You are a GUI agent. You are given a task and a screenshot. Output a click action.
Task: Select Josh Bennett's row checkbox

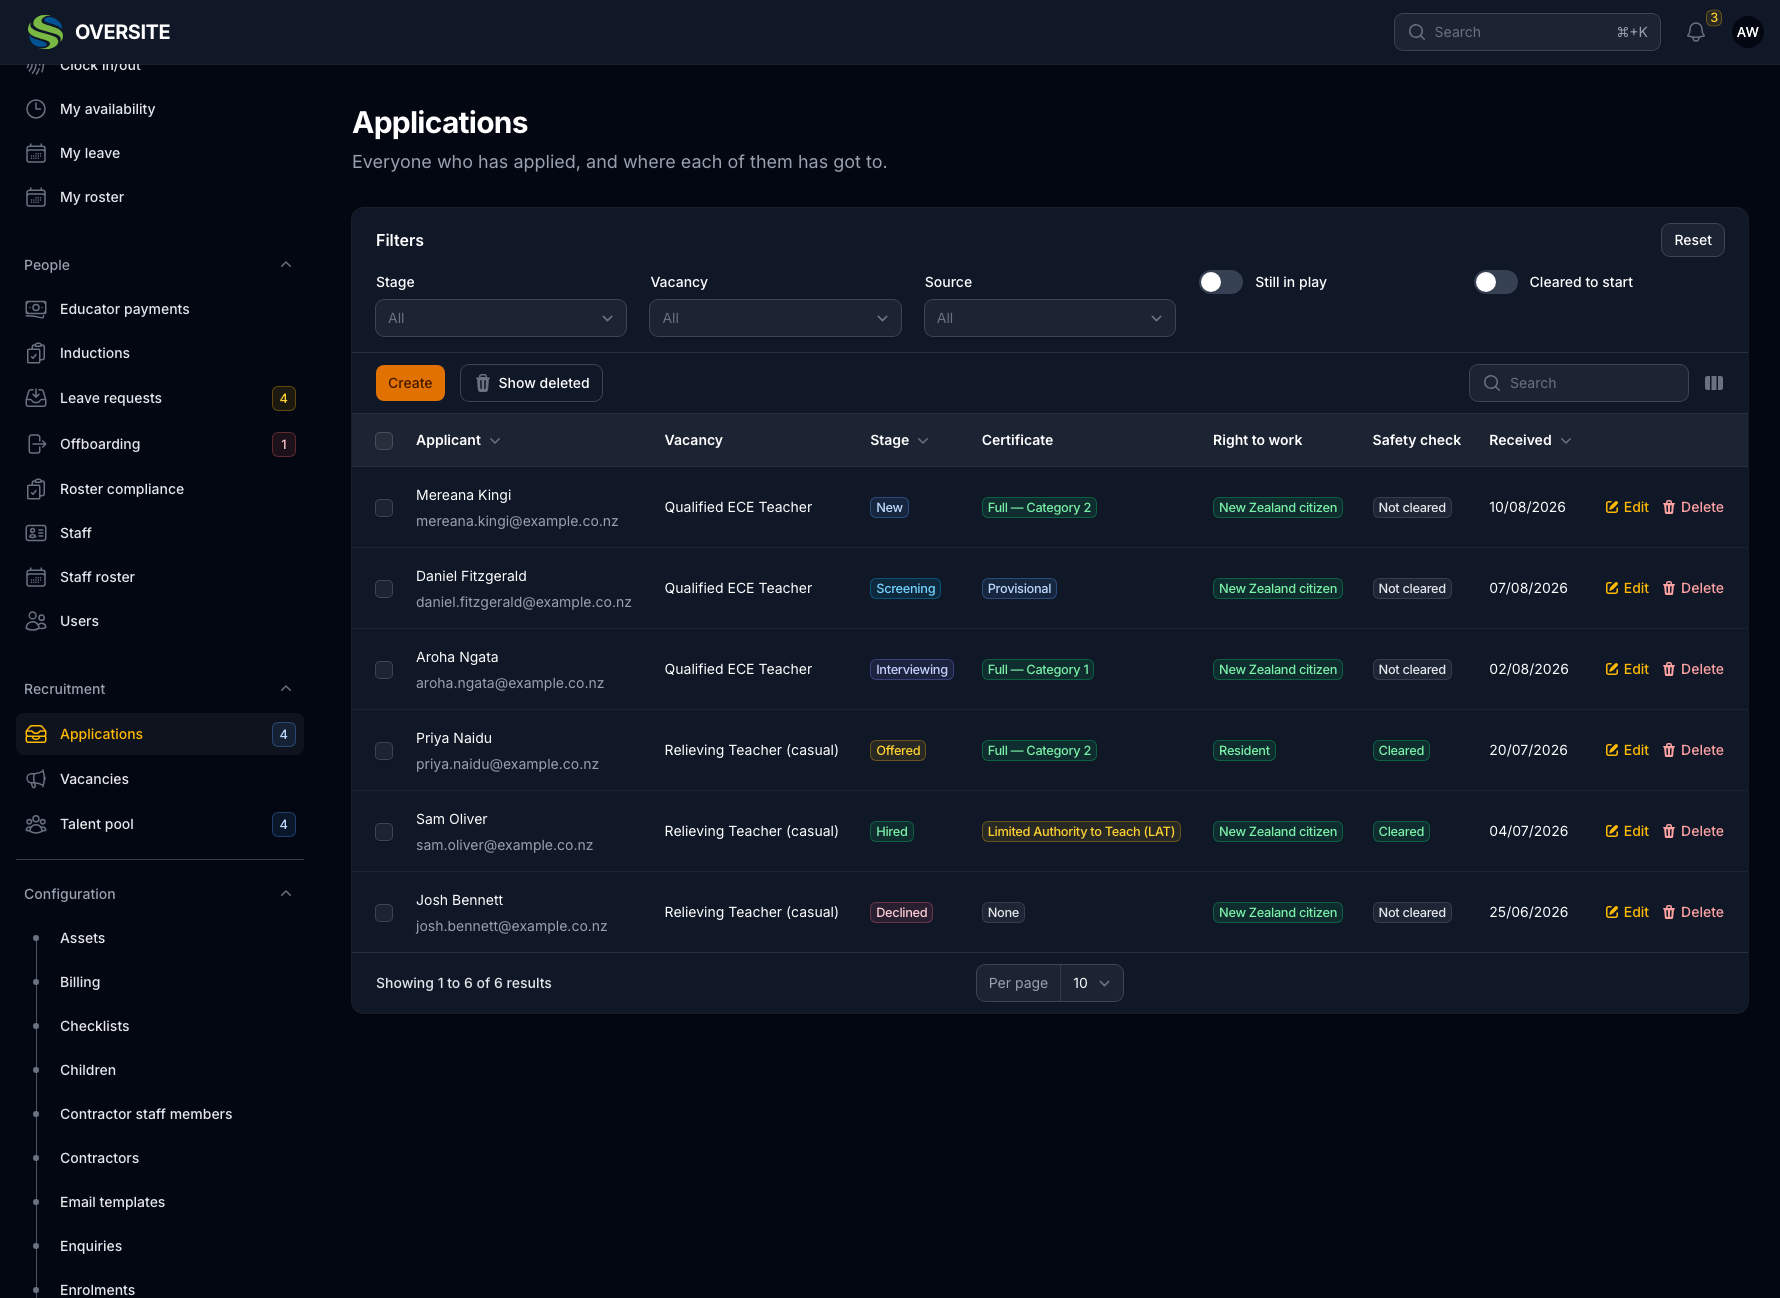tap(384, 913)
